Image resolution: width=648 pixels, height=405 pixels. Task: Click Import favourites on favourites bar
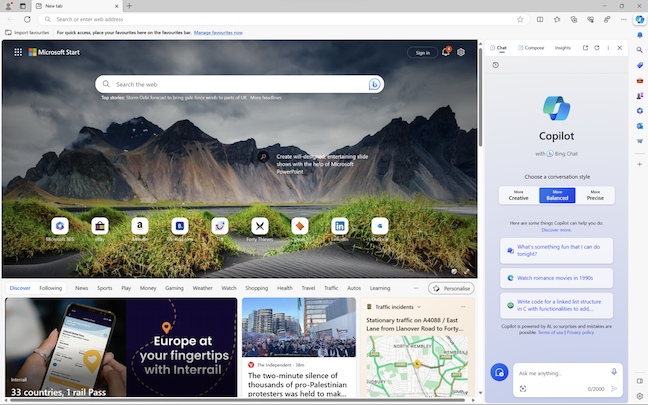[x=27, y=33]
